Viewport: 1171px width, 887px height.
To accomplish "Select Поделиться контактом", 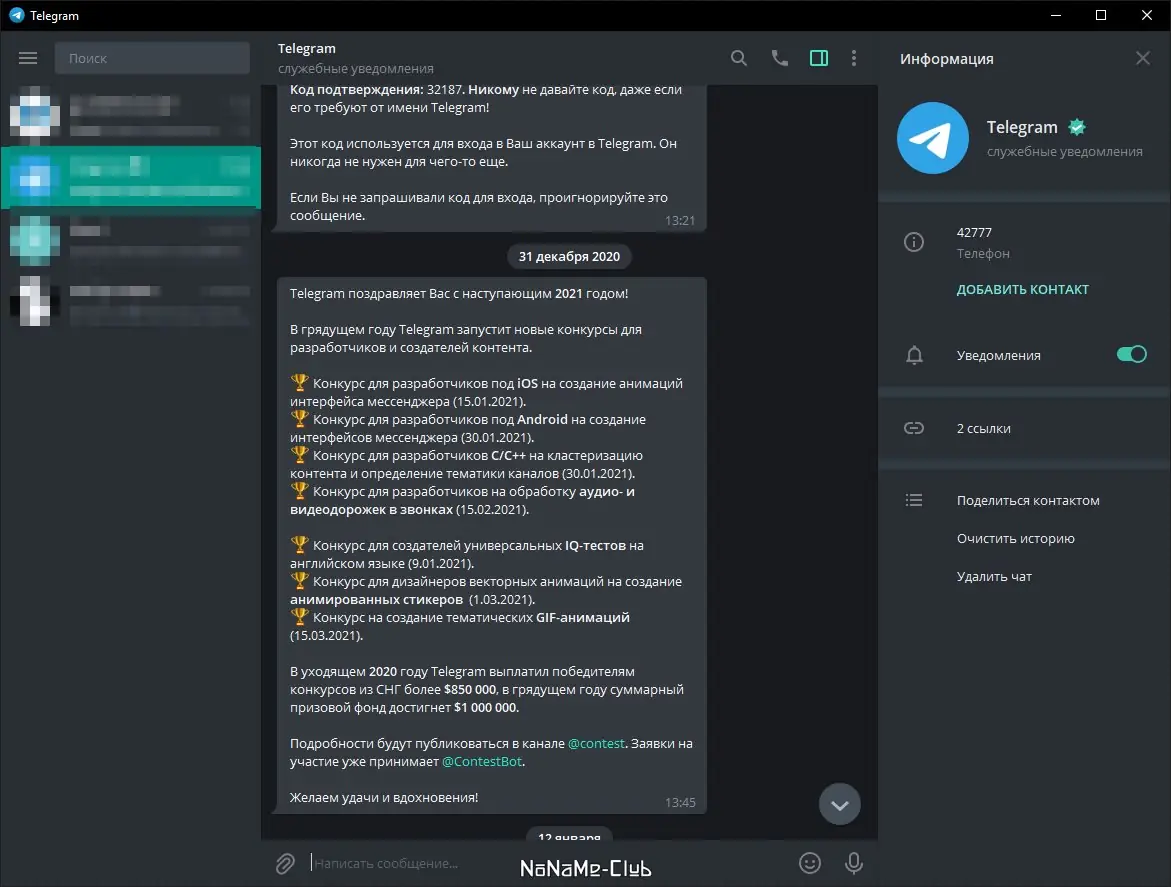I will point(1028,500).
